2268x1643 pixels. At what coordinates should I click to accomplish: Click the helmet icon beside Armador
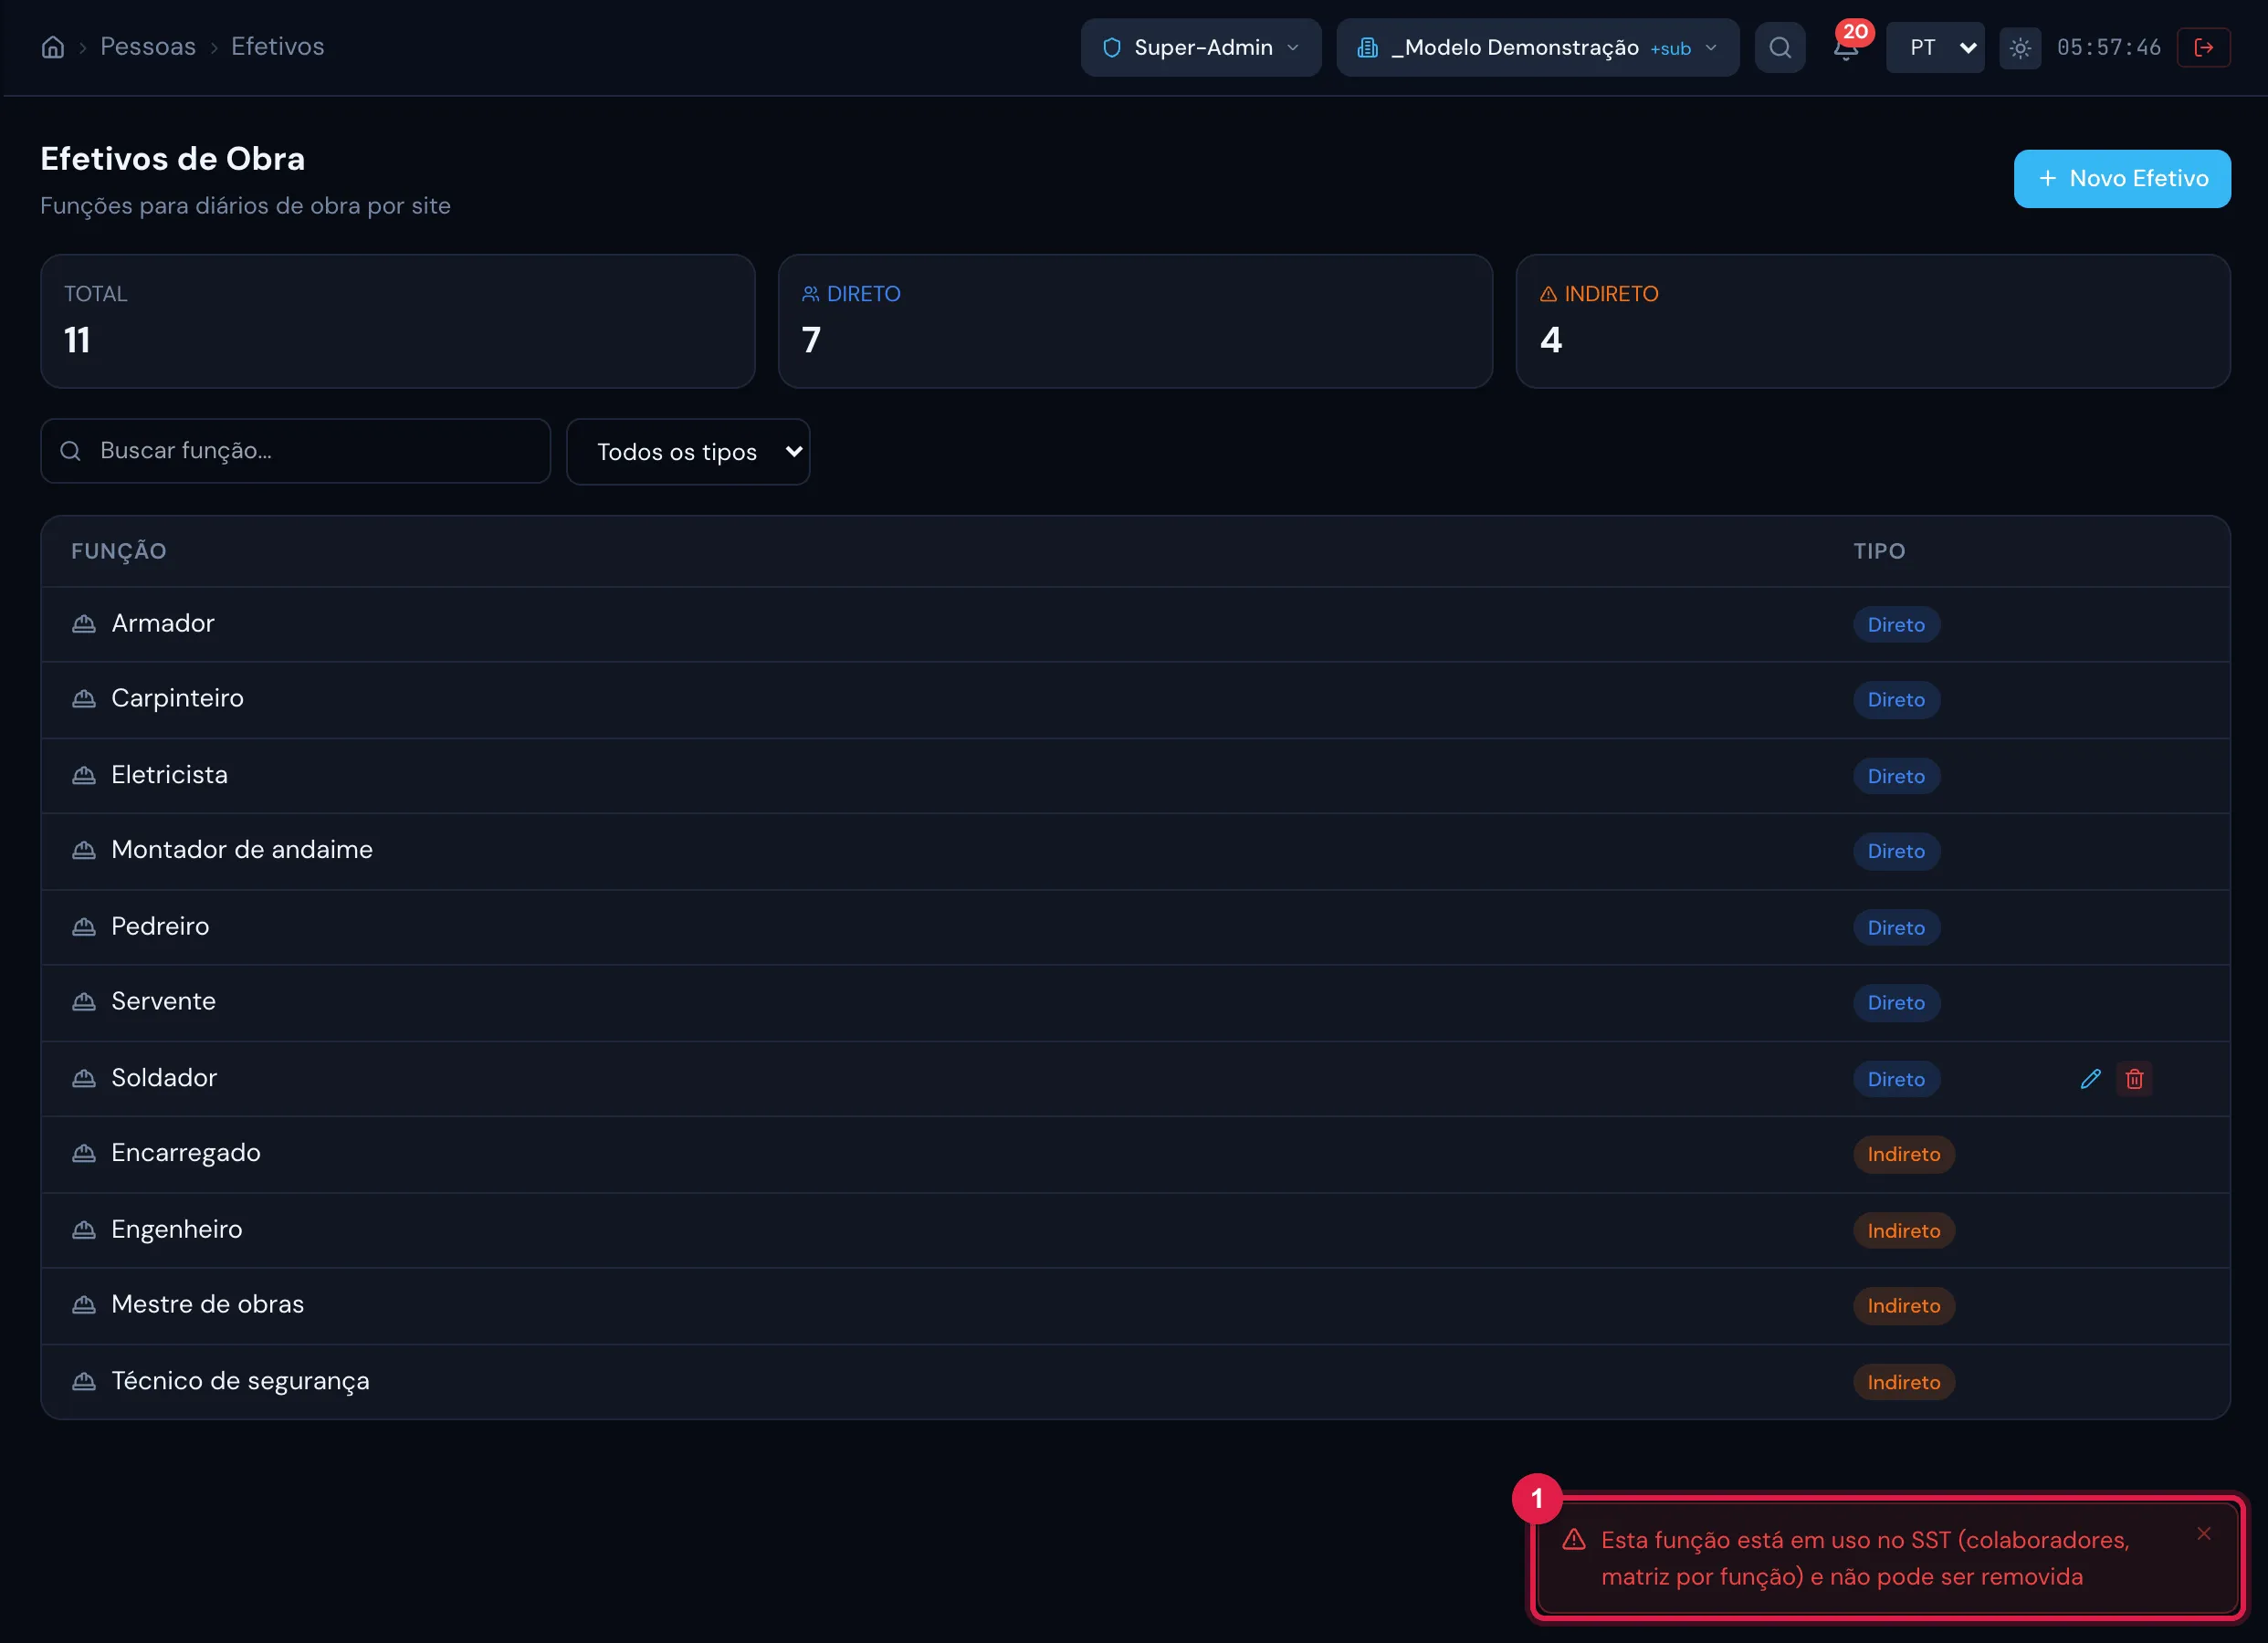point(84,623)
